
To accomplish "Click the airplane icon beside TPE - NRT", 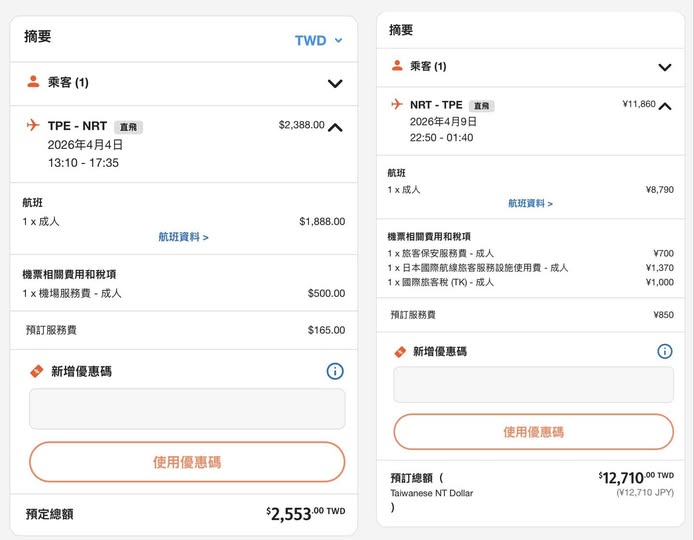I will (x=33, y=126).
